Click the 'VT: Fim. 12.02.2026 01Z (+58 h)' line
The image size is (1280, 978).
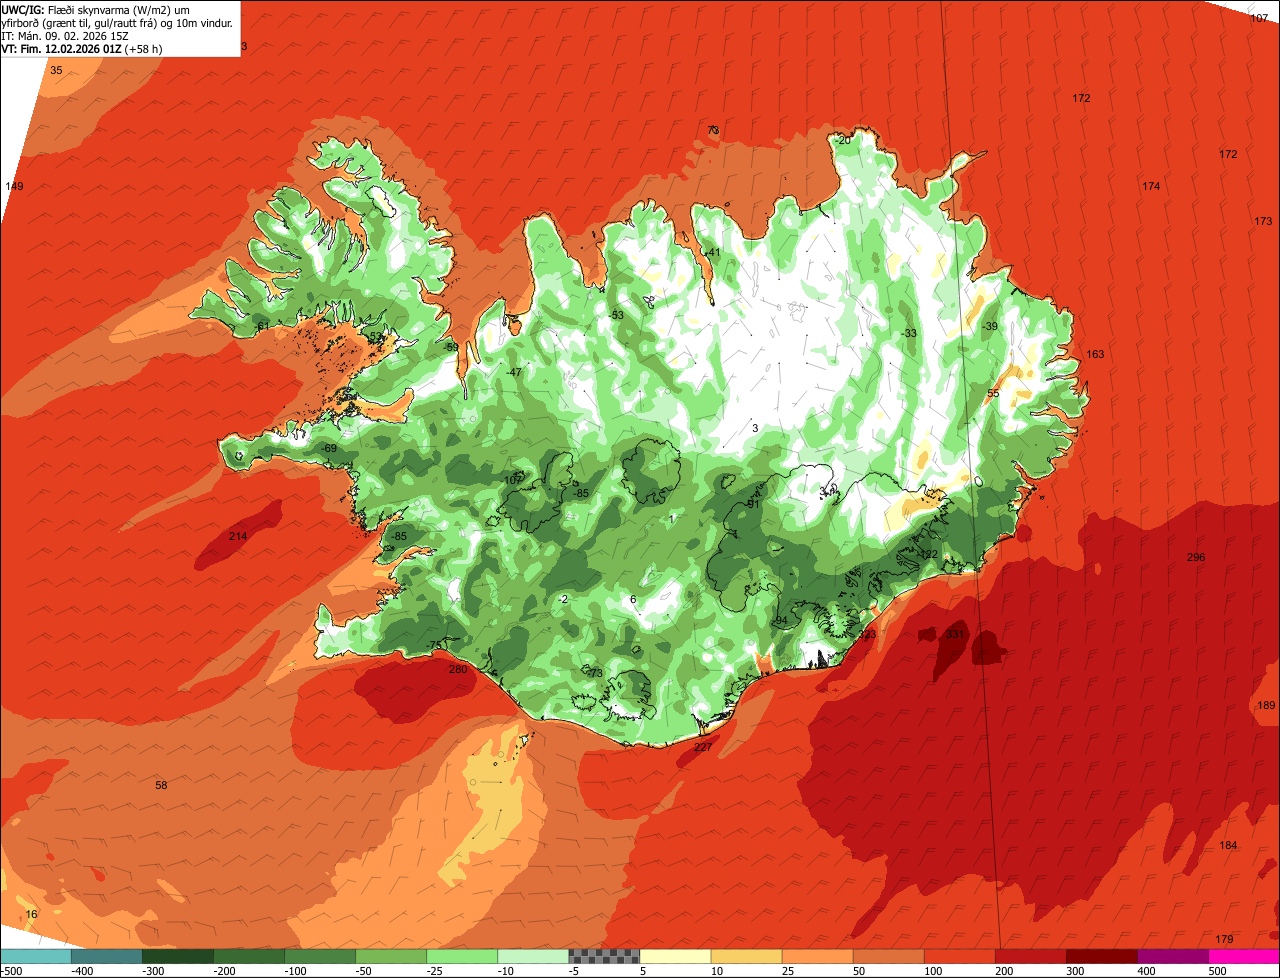(82, 48)
